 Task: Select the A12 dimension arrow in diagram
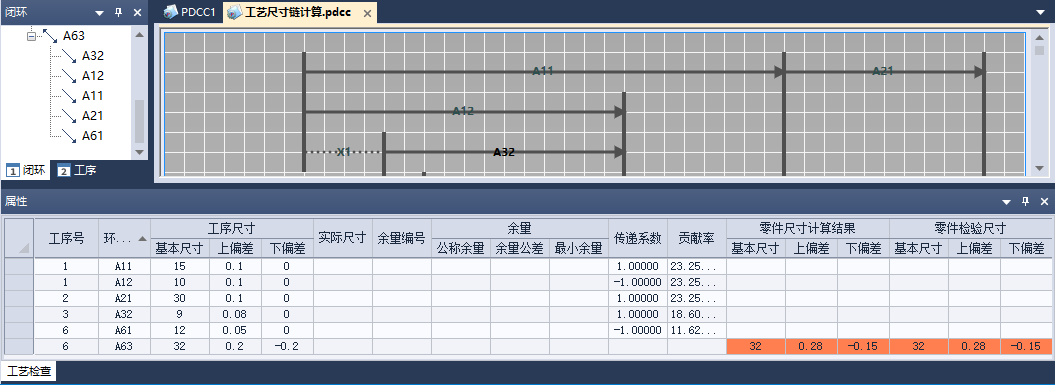[x=463, y=112]
